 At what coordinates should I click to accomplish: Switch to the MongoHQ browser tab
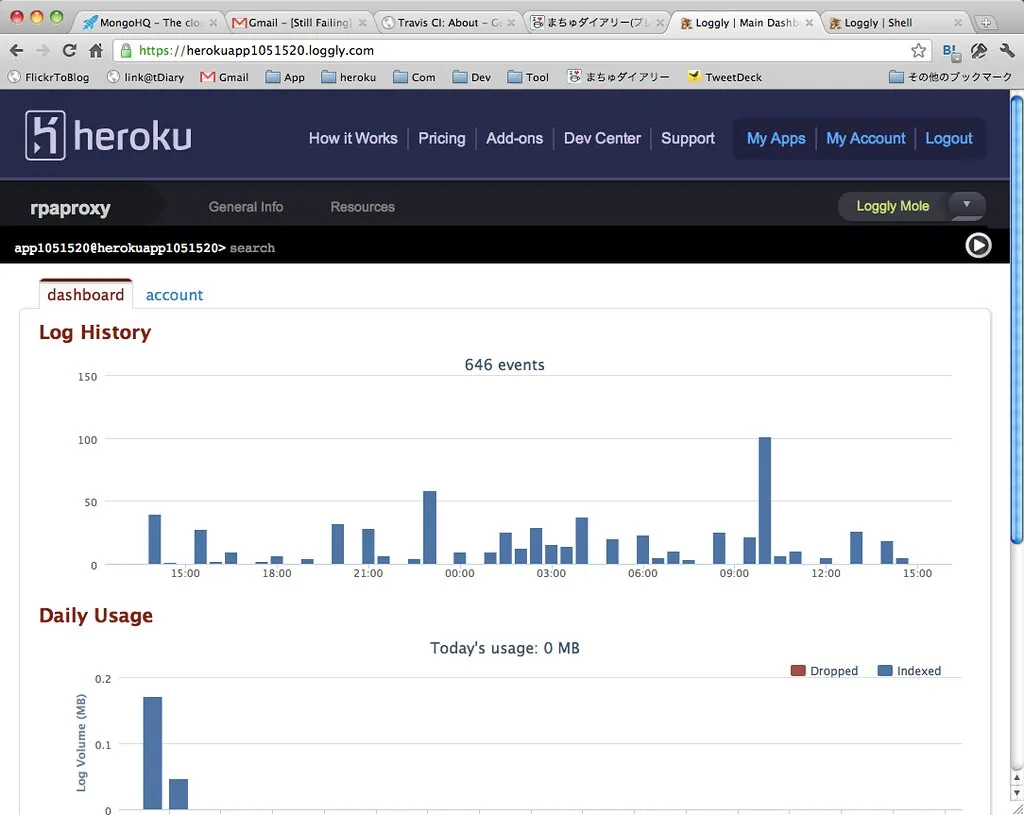(x=149, y=23)
